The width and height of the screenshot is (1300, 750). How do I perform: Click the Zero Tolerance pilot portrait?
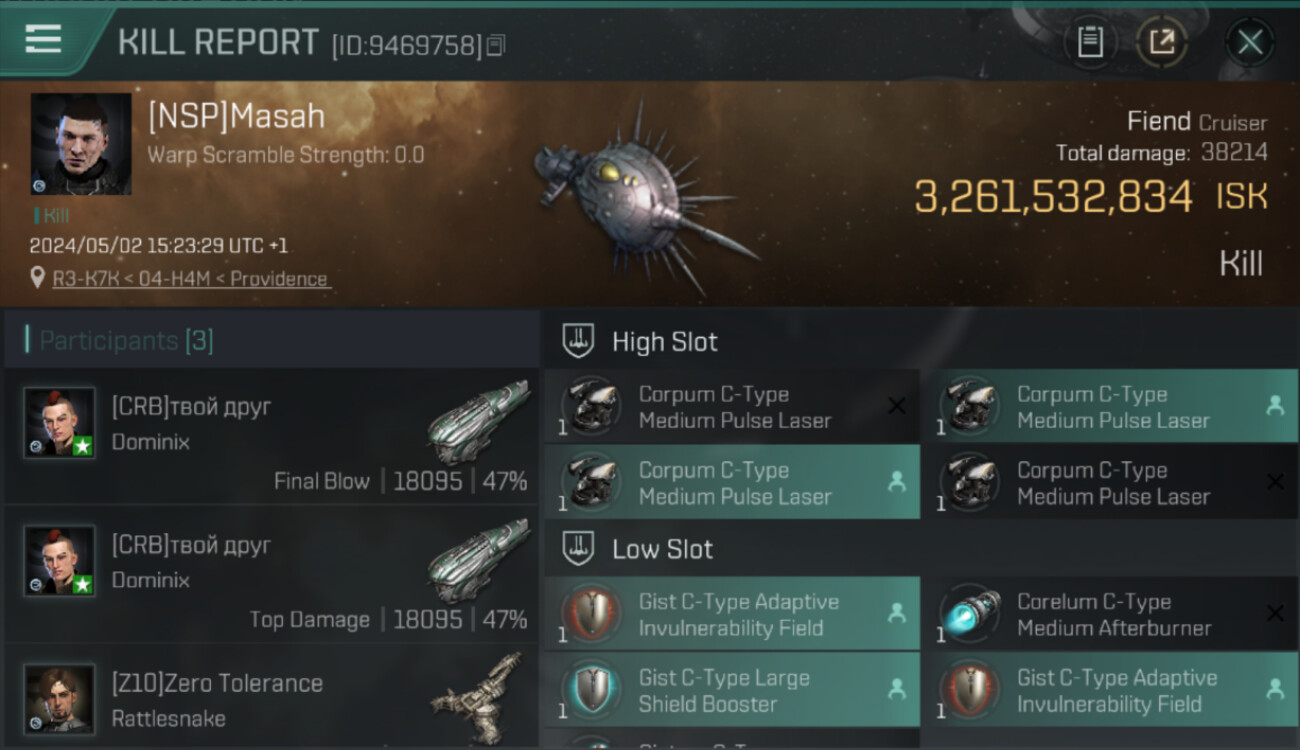tap(60, 698)
